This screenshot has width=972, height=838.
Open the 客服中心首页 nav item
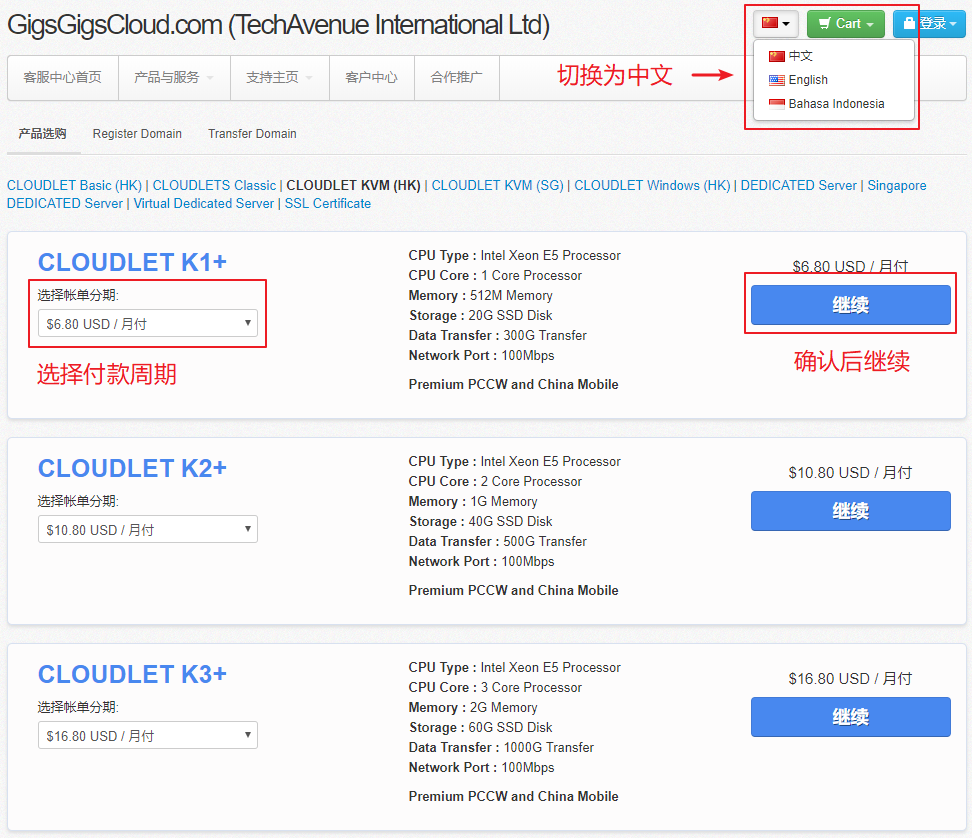63,77
